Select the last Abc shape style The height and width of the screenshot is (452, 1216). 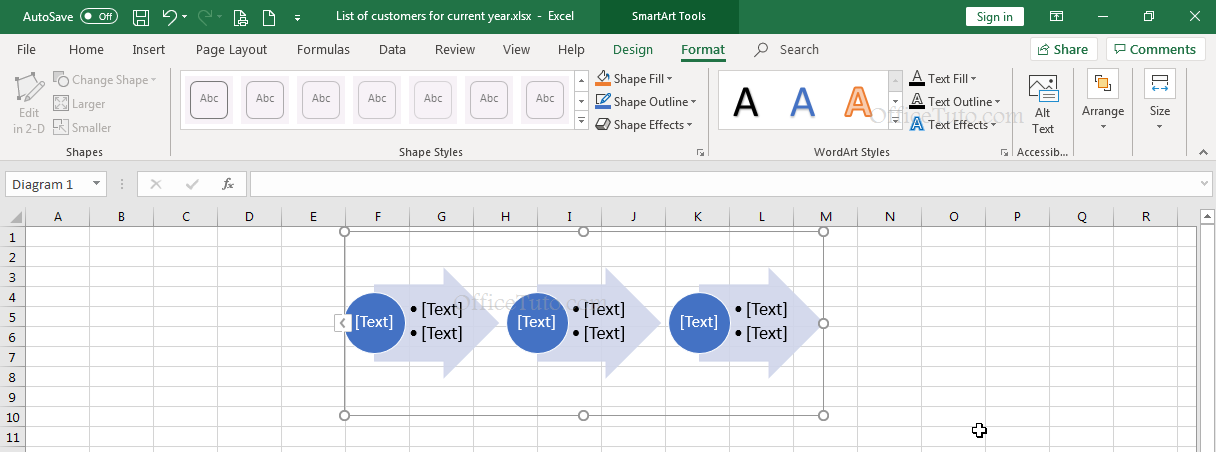pyautogui.click(x=545, y=99)
